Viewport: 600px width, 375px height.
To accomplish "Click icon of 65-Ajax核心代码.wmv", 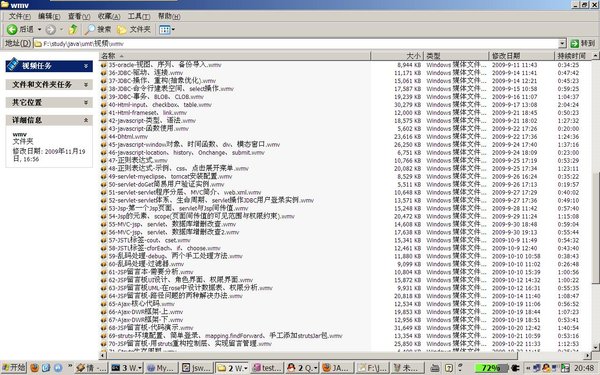I will [104, 304].
